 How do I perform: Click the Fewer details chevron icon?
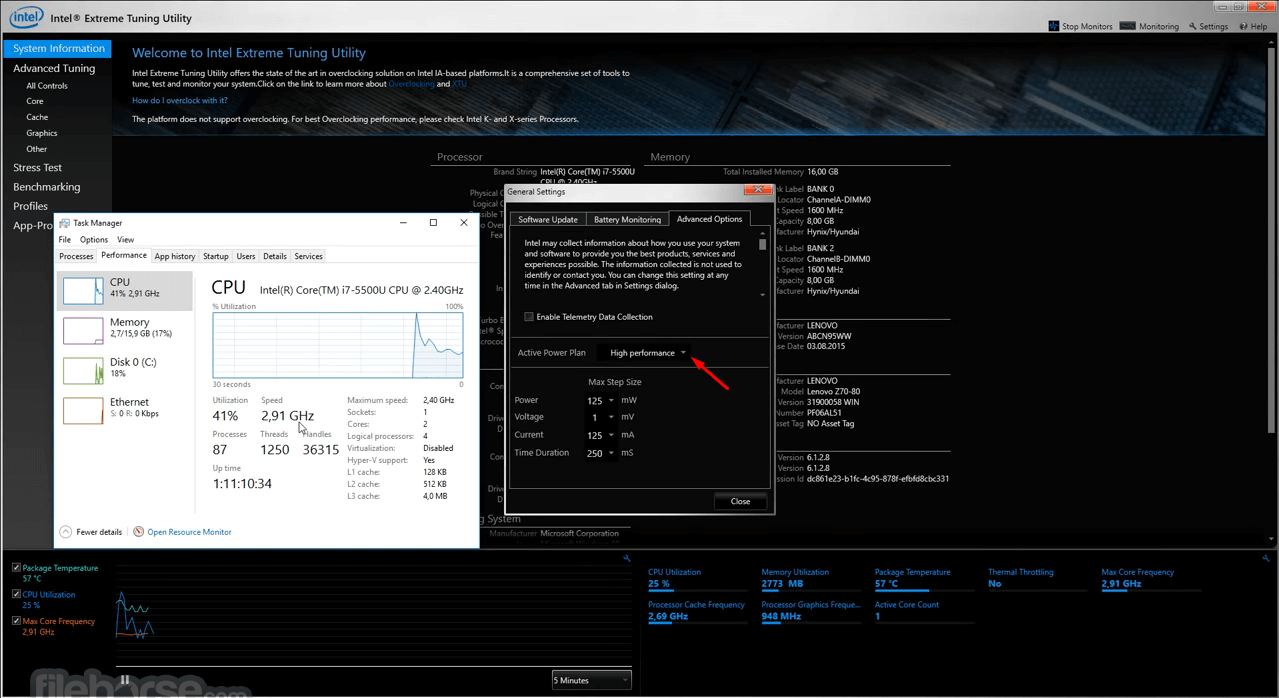pyautogui.click(x=66, y=532)
